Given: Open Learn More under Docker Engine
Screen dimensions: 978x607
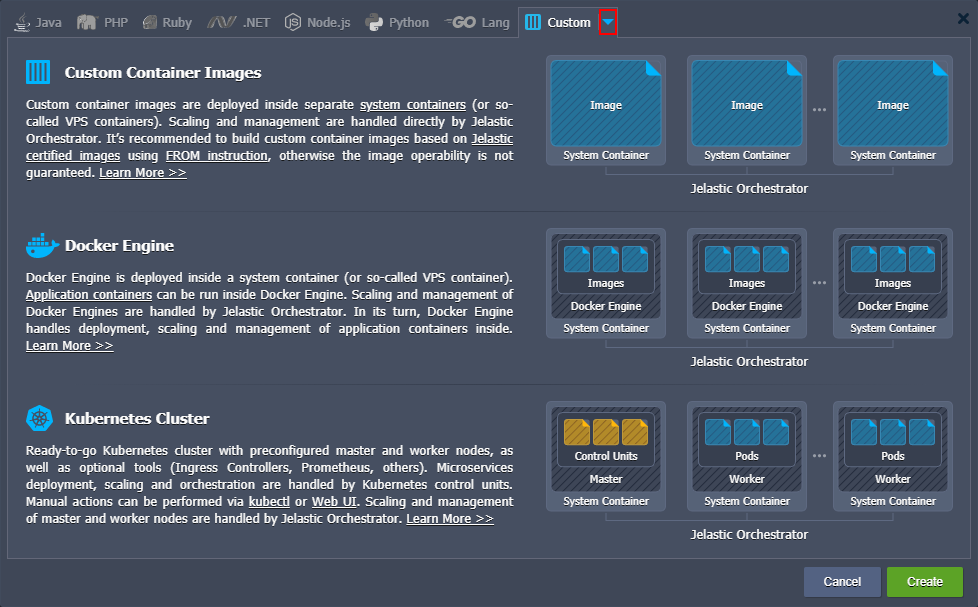Looking at the screenshot, I should pyautogui.click(x=69, y=346).
